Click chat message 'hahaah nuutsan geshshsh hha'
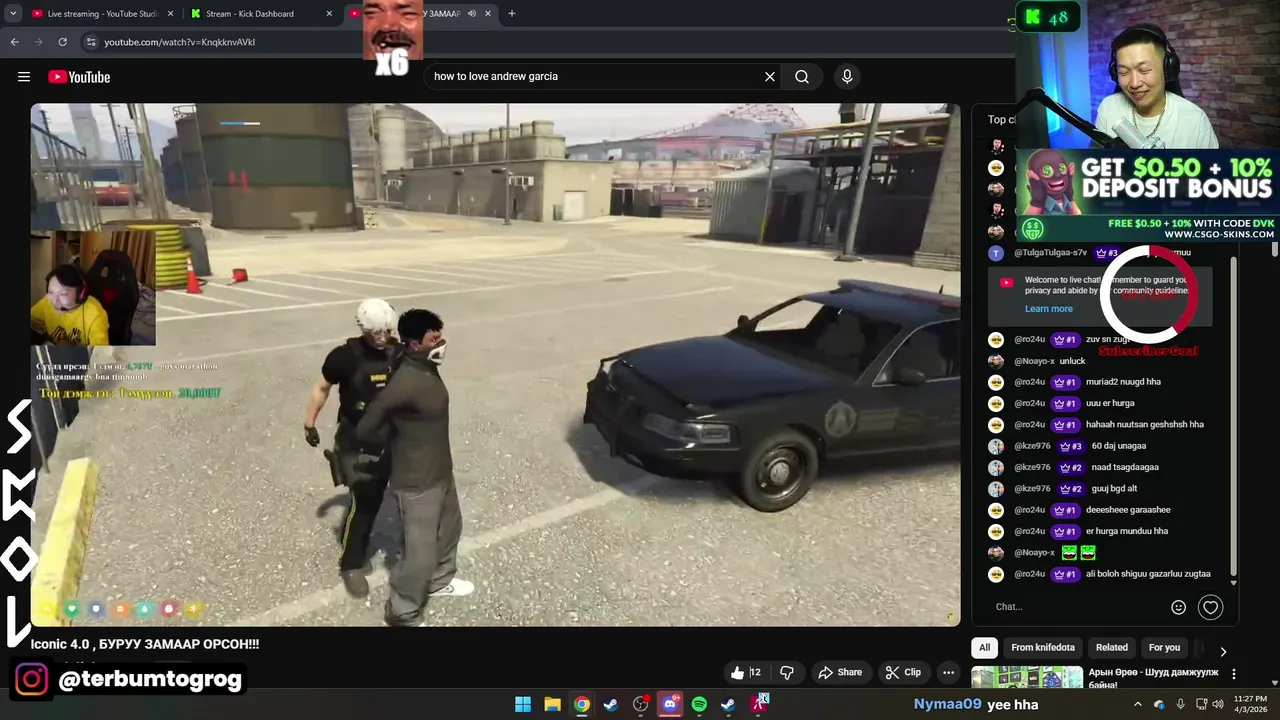Screen dimensions: 1280x720 pos(1145,424)
